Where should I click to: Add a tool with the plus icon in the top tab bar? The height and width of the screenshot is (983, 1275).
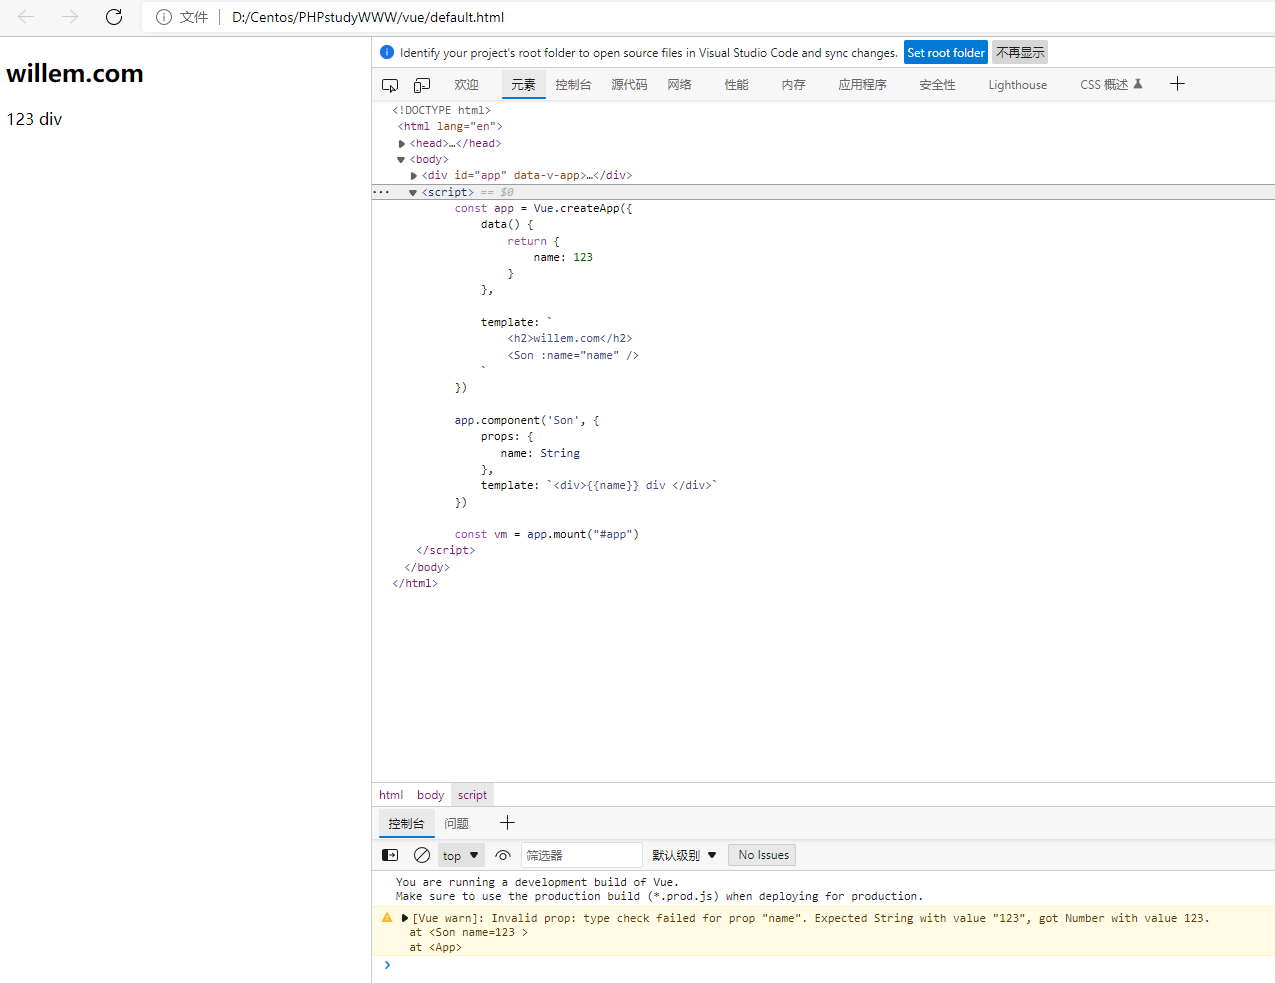[x=1177, y=84]
